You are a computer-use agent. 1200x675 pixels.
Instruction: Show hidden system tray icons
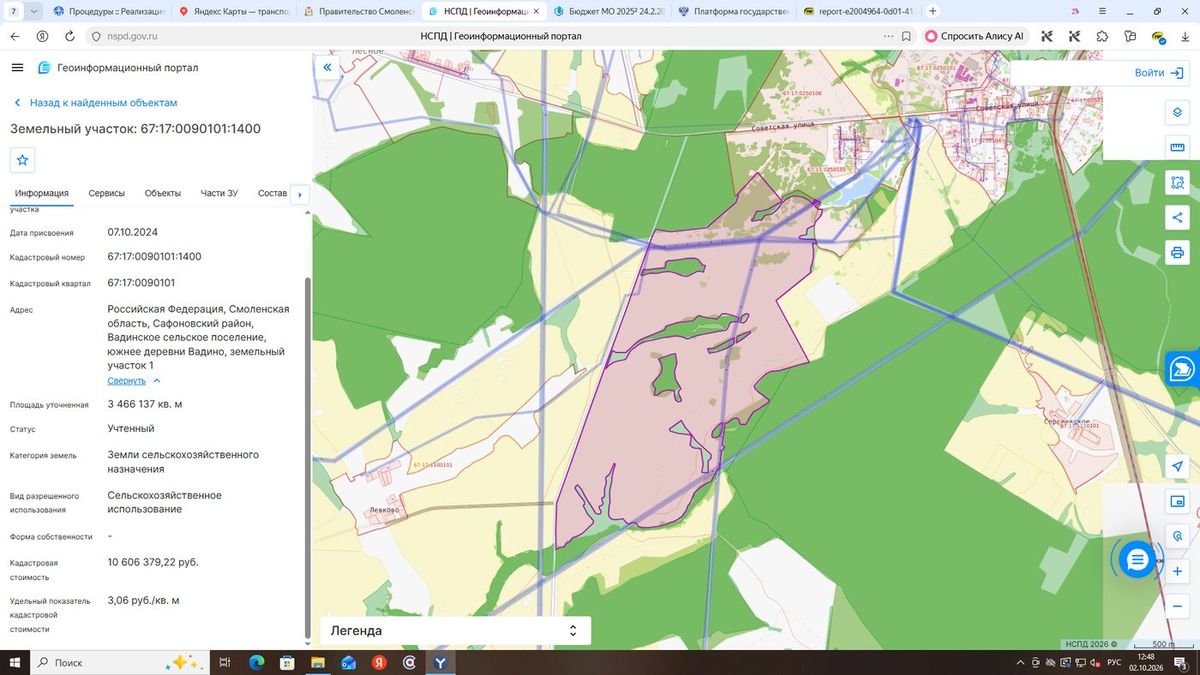pos(1020,662)
